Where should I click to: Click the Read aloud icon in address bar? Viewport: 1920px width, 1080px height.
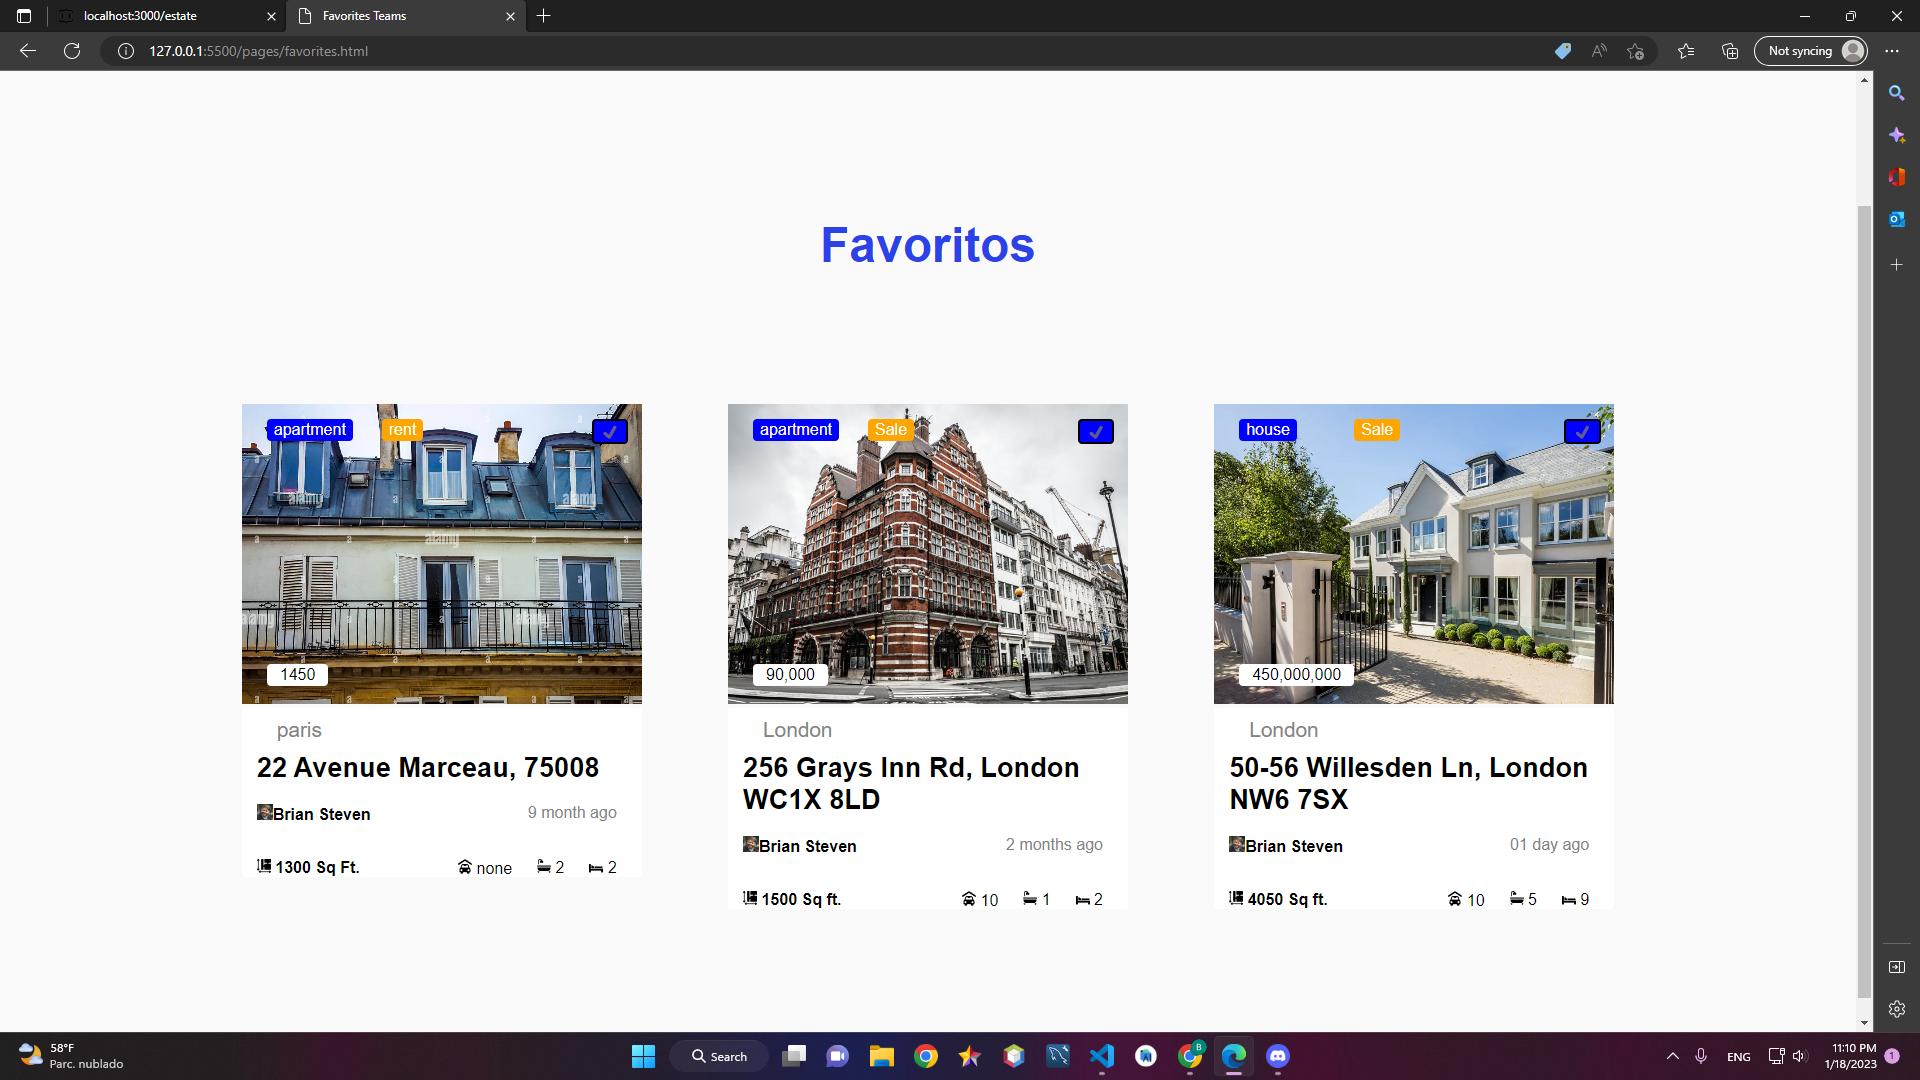pos(1599,51)
